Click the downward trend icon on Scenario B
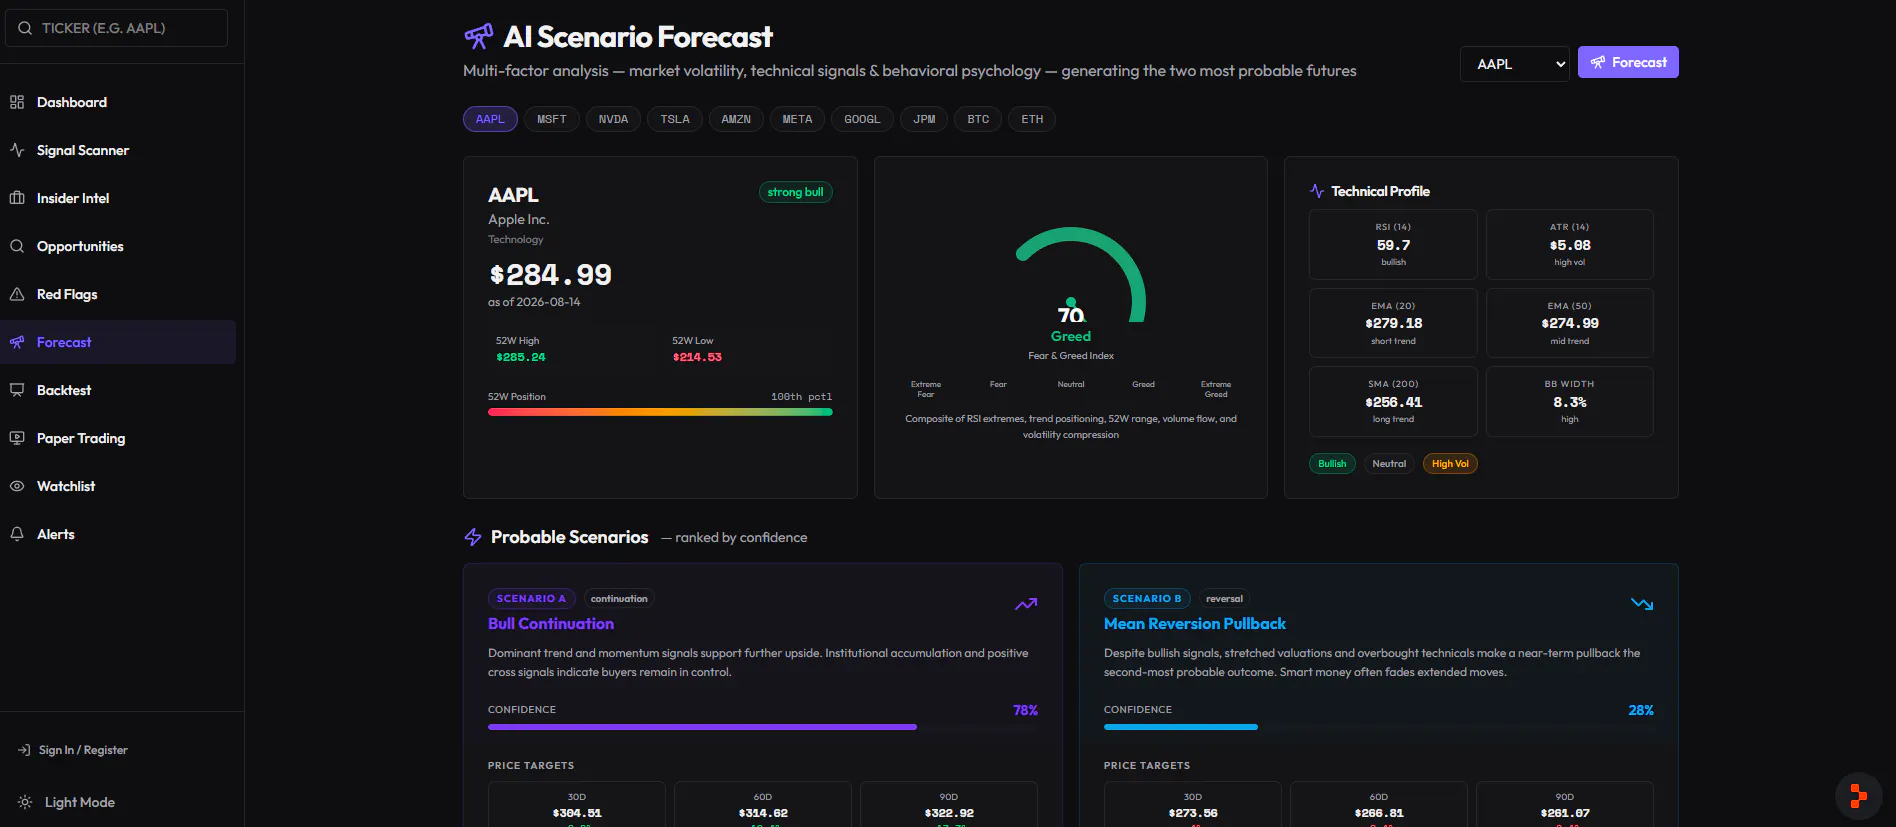This screenshot has height=827, width=1896. pyautogui.click(x=1642, y=604)
